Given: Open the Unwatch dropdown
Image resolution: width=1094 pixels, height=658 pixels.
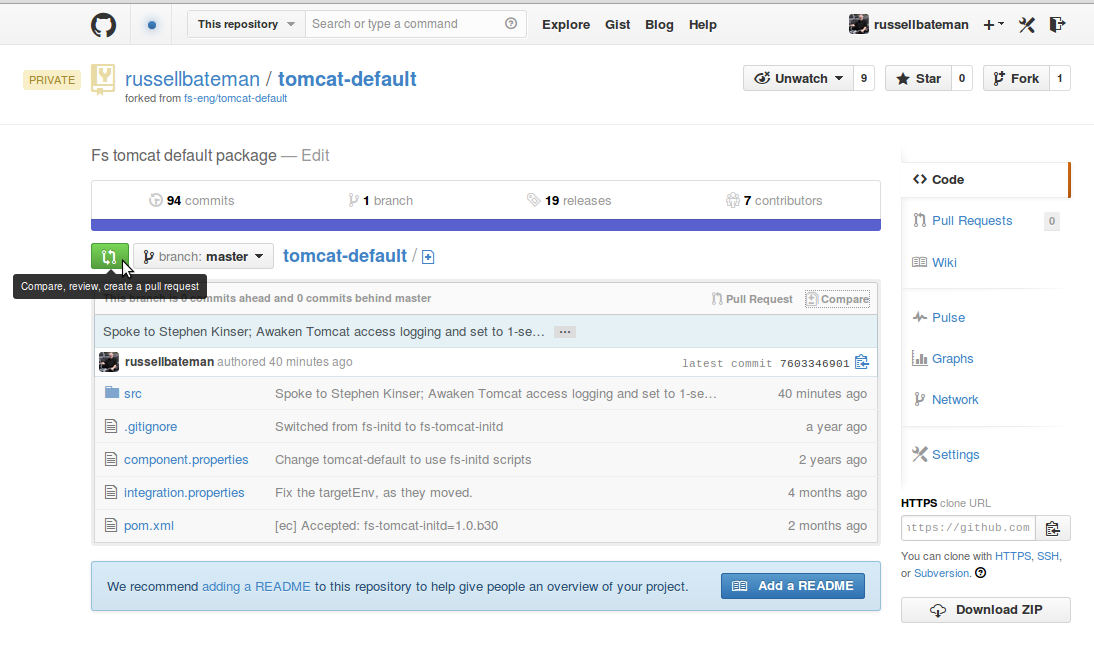Looking at the screenshot, I should point(798,78).
